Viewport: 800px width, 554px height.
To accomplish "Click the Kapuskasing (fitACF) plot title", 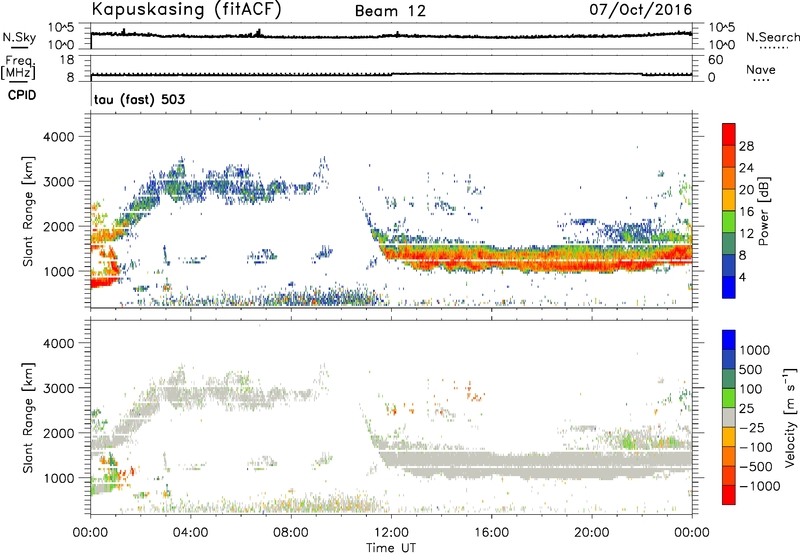I will (x=186, y=10).
